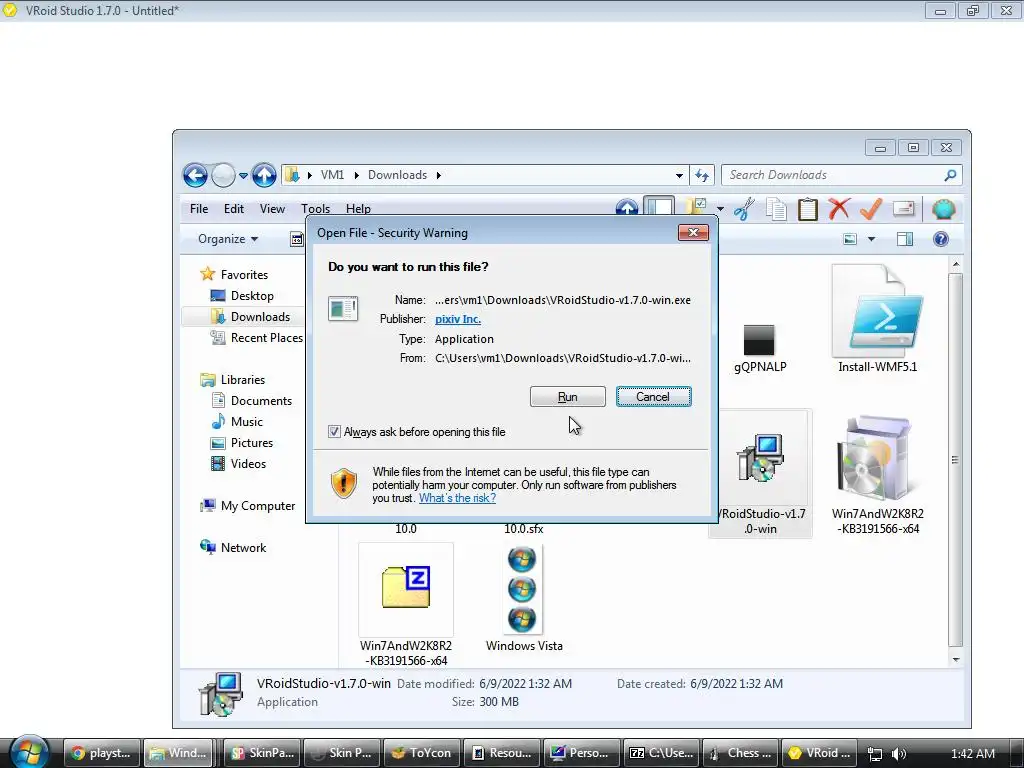Select the Install-WMF5.1 PowerShell file
This screenshot has width=1024, height=768.
point(877,318)
